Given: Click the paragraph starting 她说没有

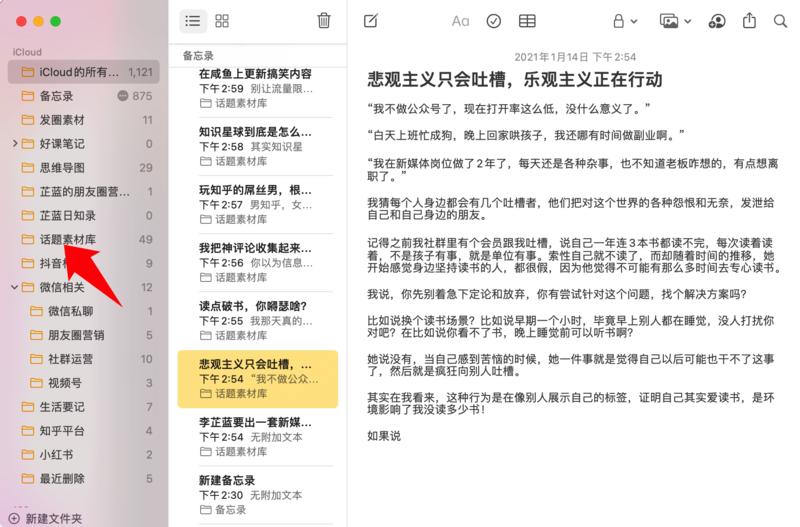Looking at the screenshot, I should pos(571,365).
